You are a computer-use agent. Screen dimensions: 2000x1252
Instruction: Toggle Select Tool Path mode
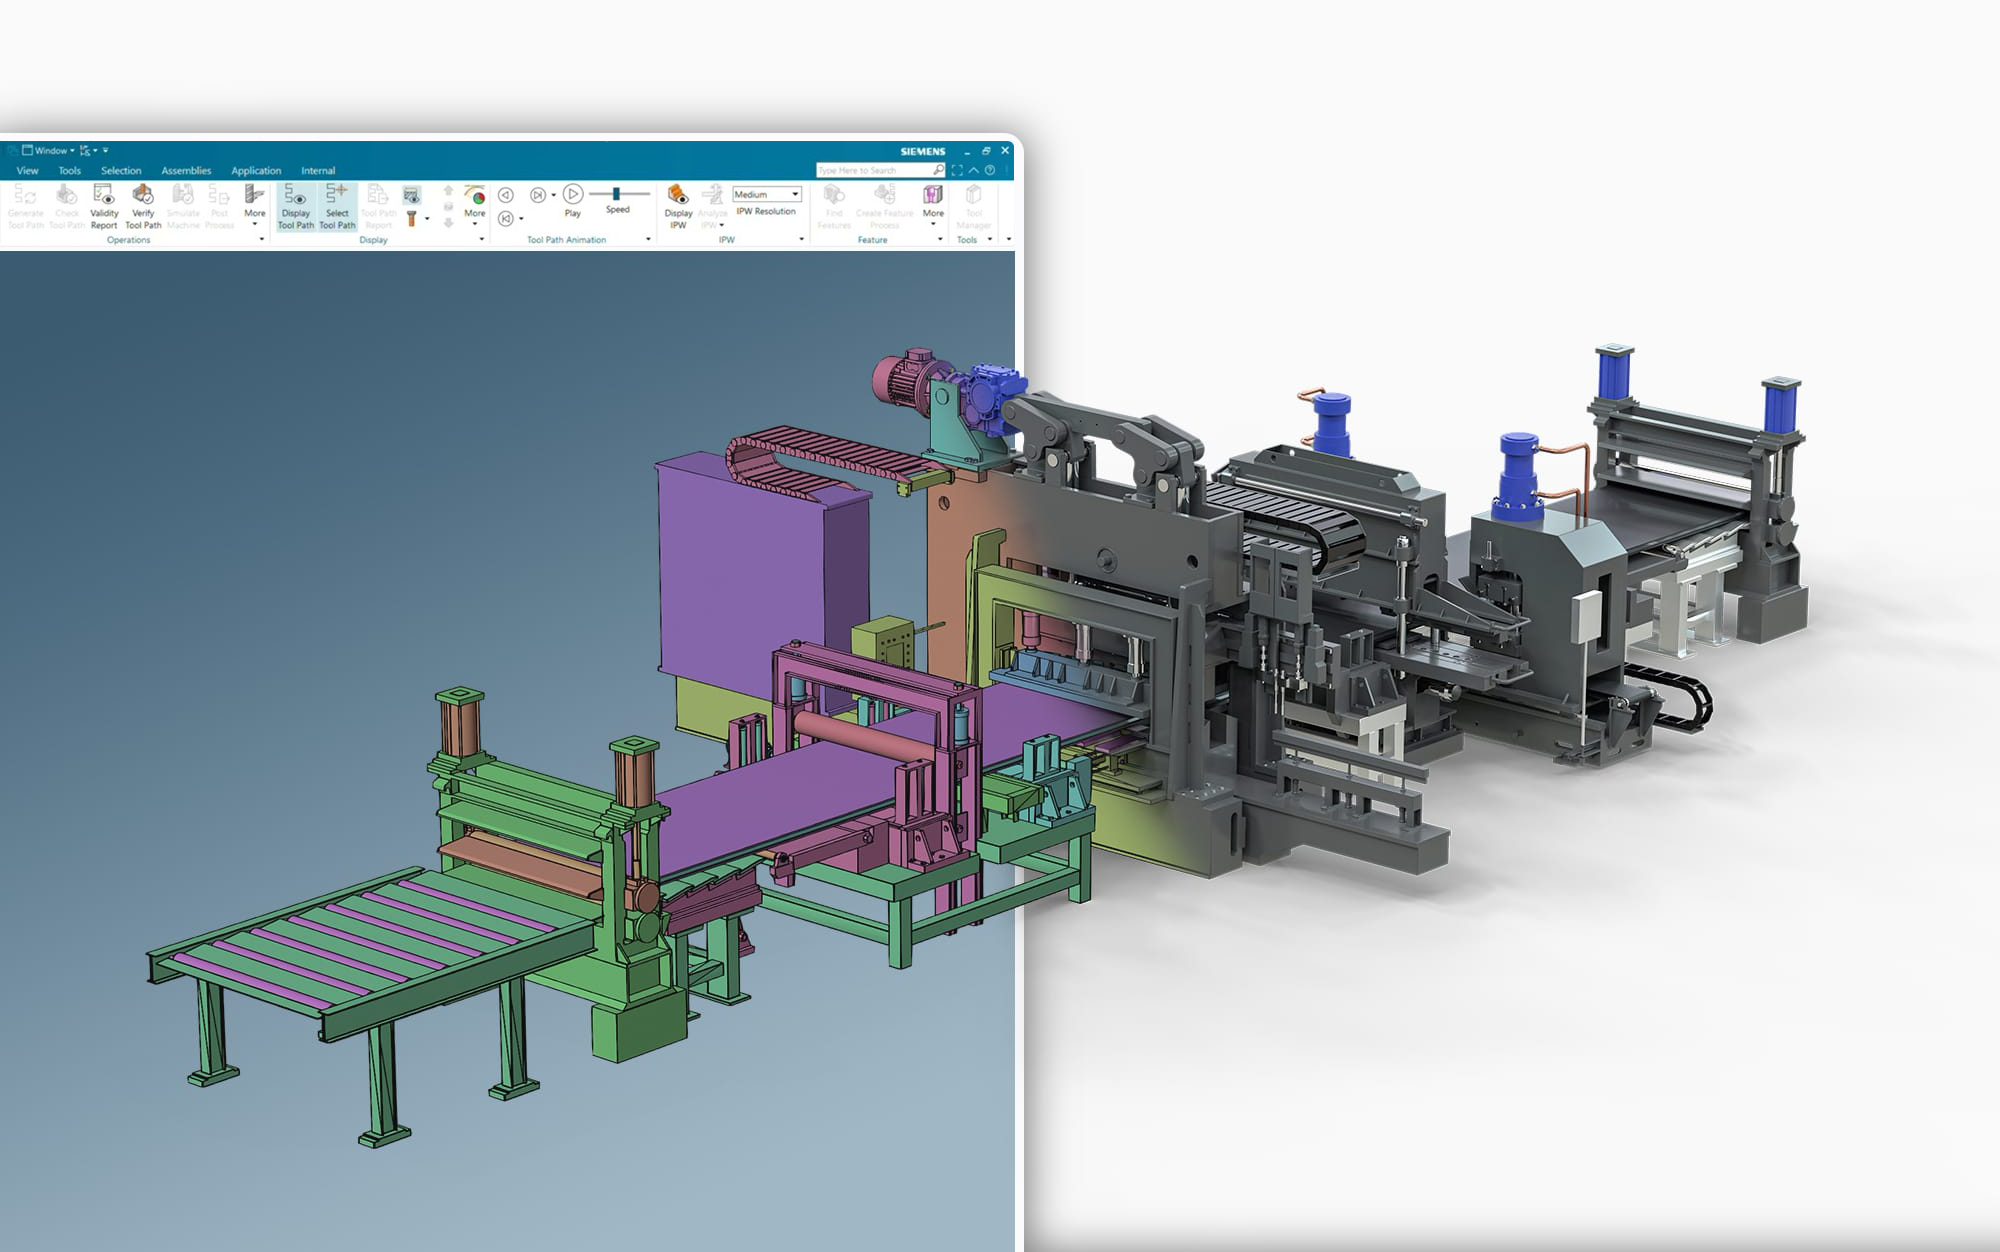337,206
